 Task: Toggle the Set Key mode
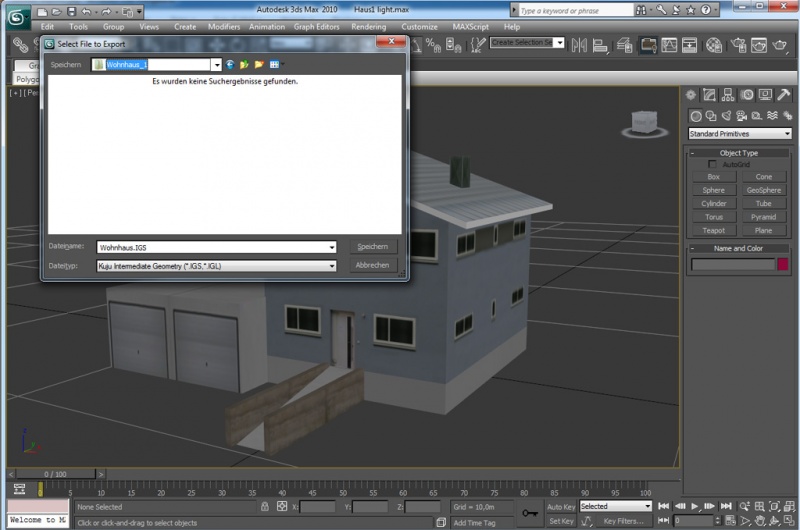coord(561,521)
